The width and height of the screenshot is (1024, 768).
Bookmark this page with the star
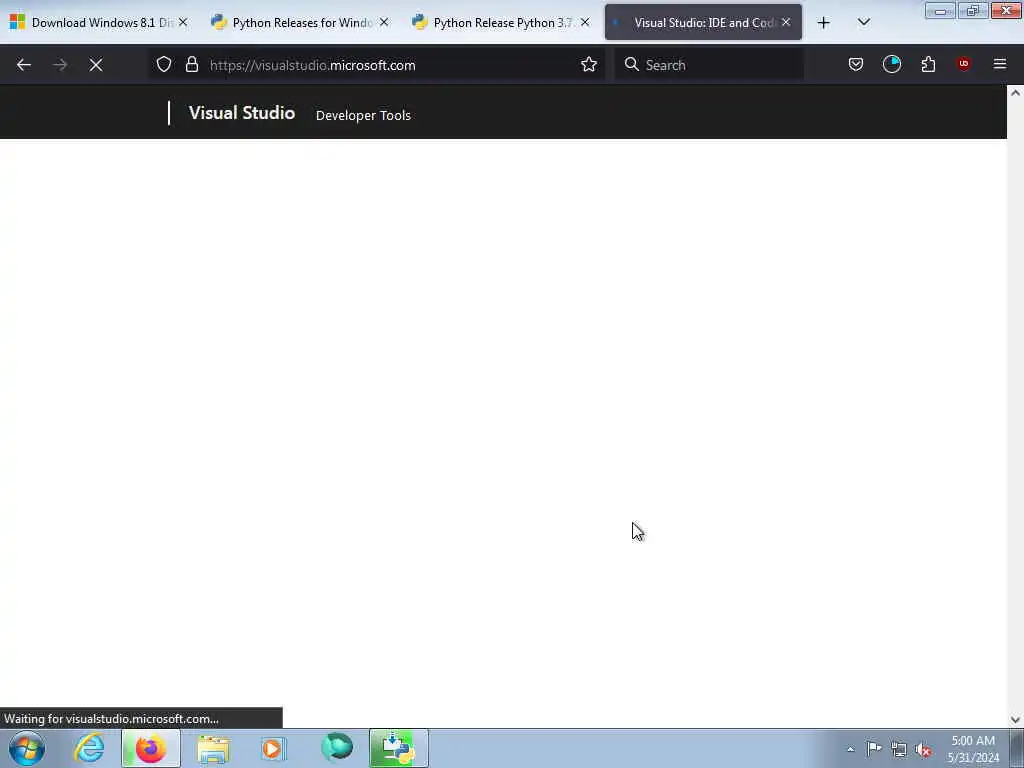[589, 64]
